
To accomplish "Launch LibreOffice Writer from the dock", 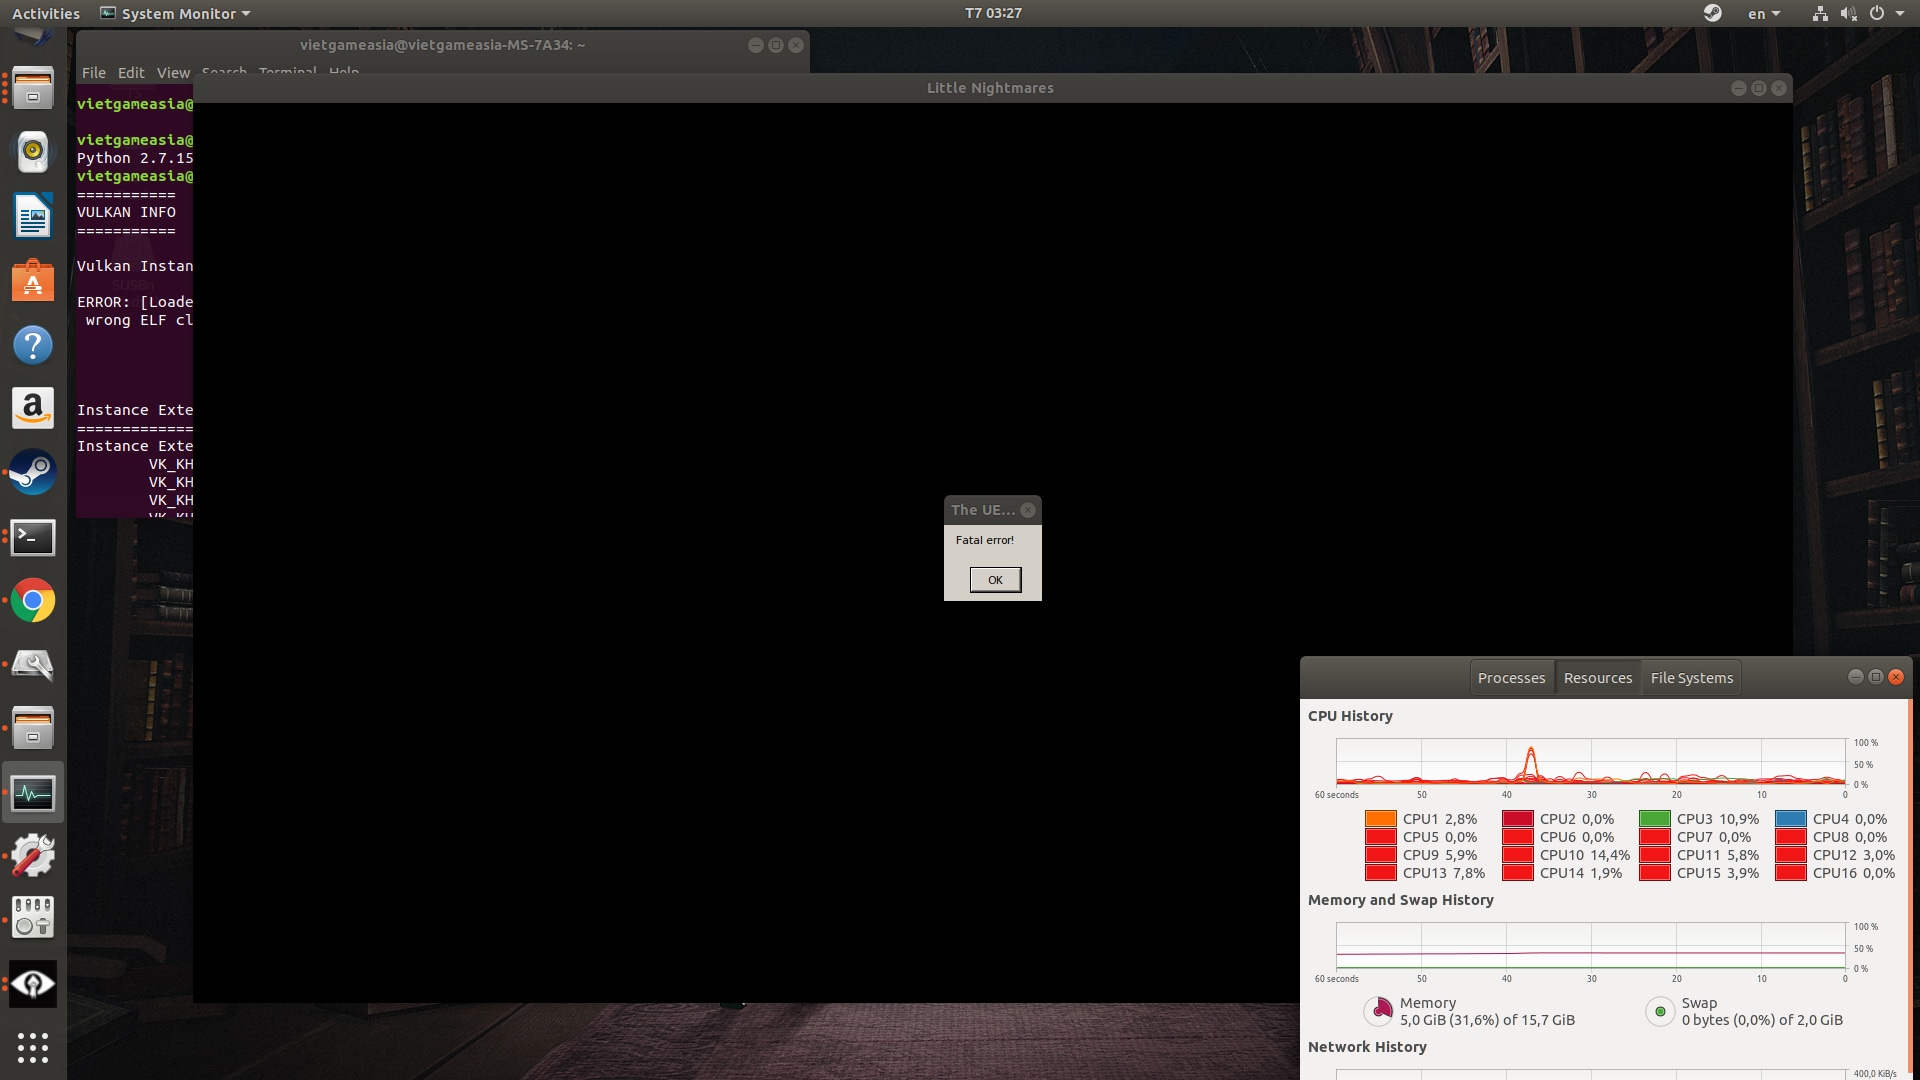I will (33, 216).
